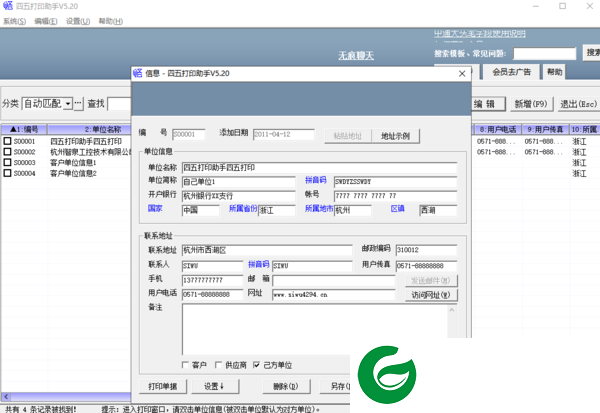
Task: Click the 编辑 button in main window
Action: (489, 104)
